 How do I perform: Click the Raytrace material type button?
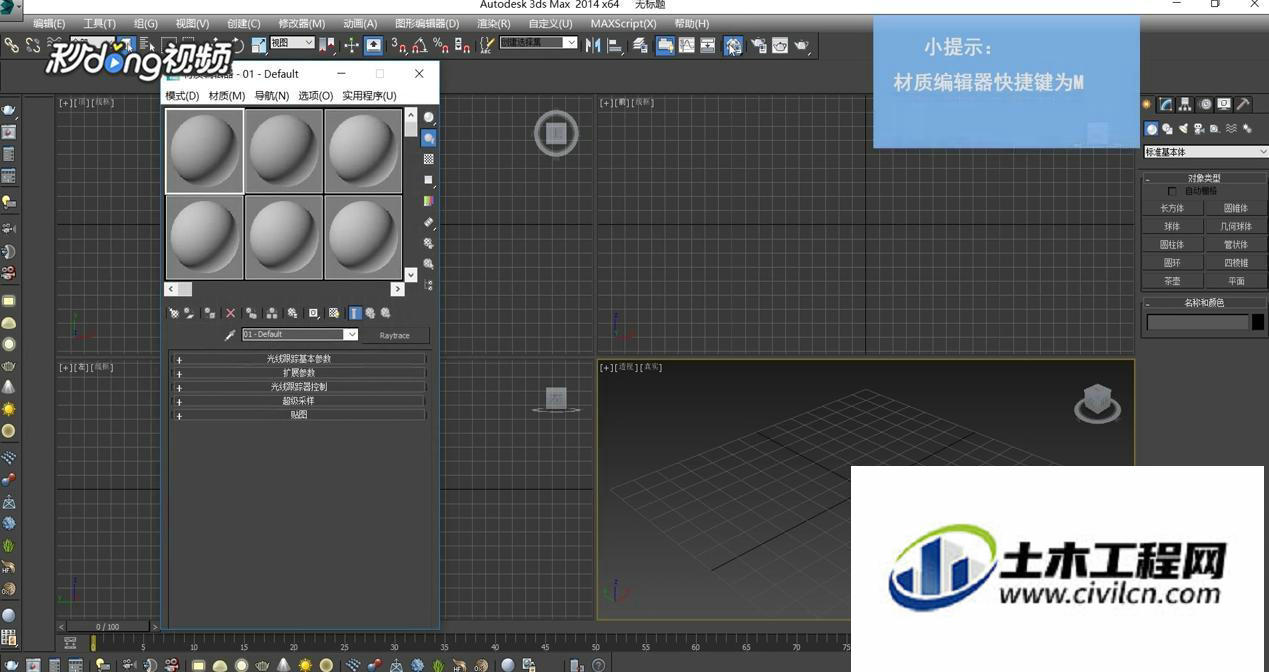[394, 335]
